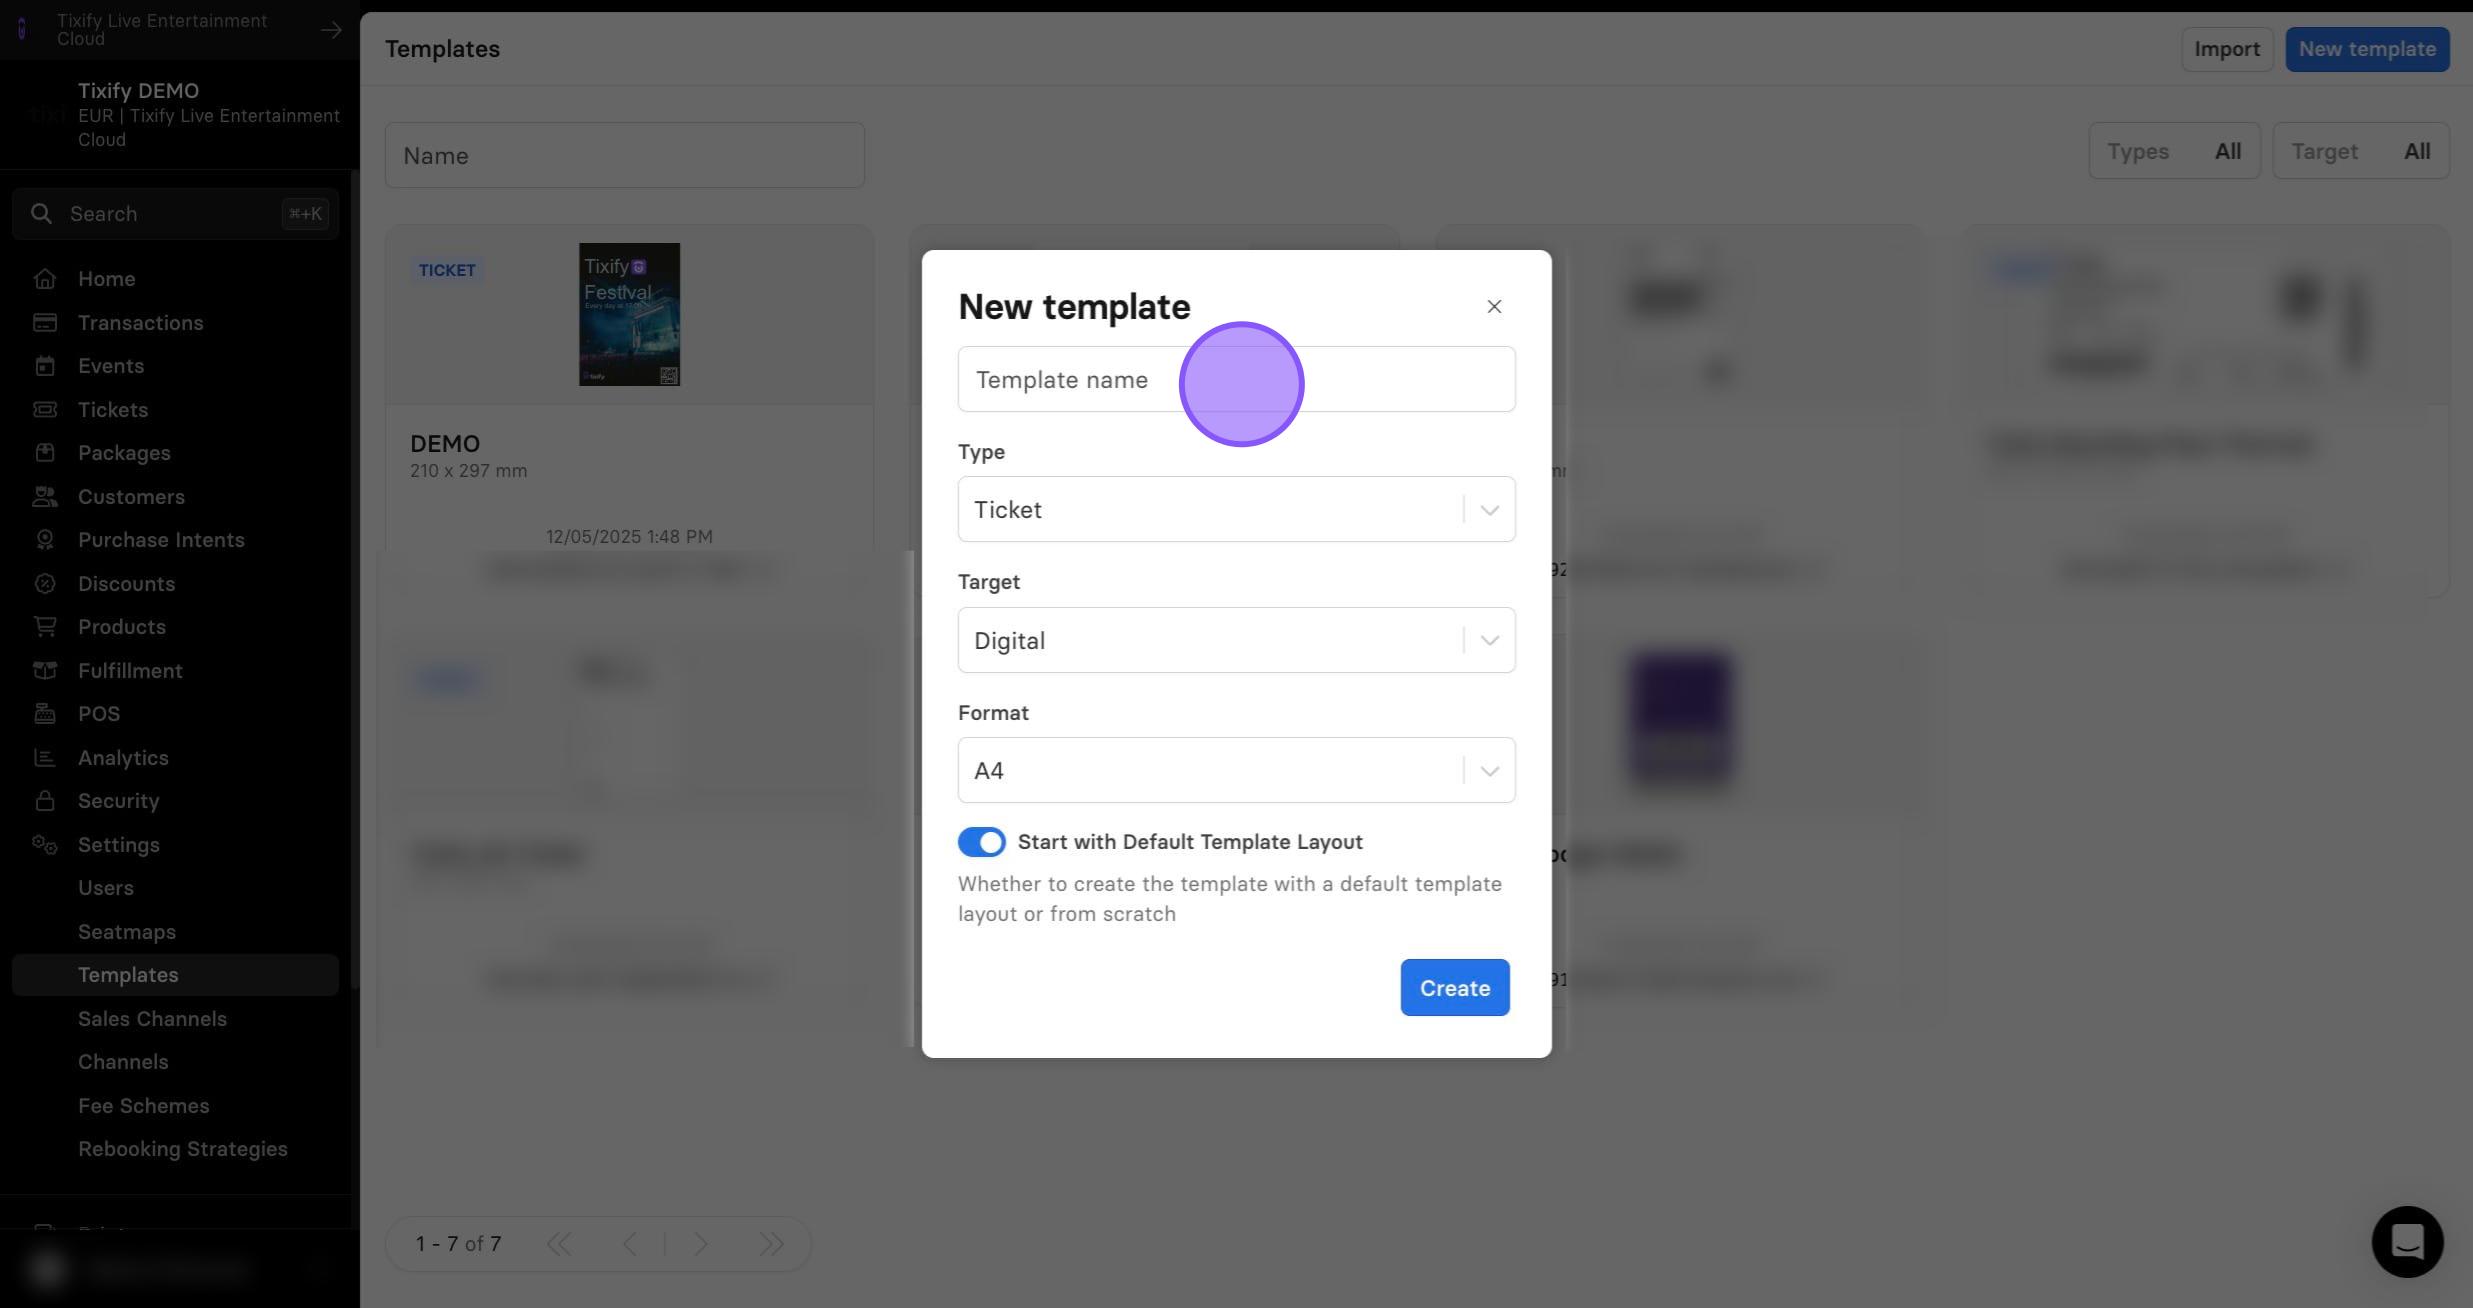Click the Transactions card icon
Image resolution: width=2473 pixels, height=1308 pixels.
point(45,322)
